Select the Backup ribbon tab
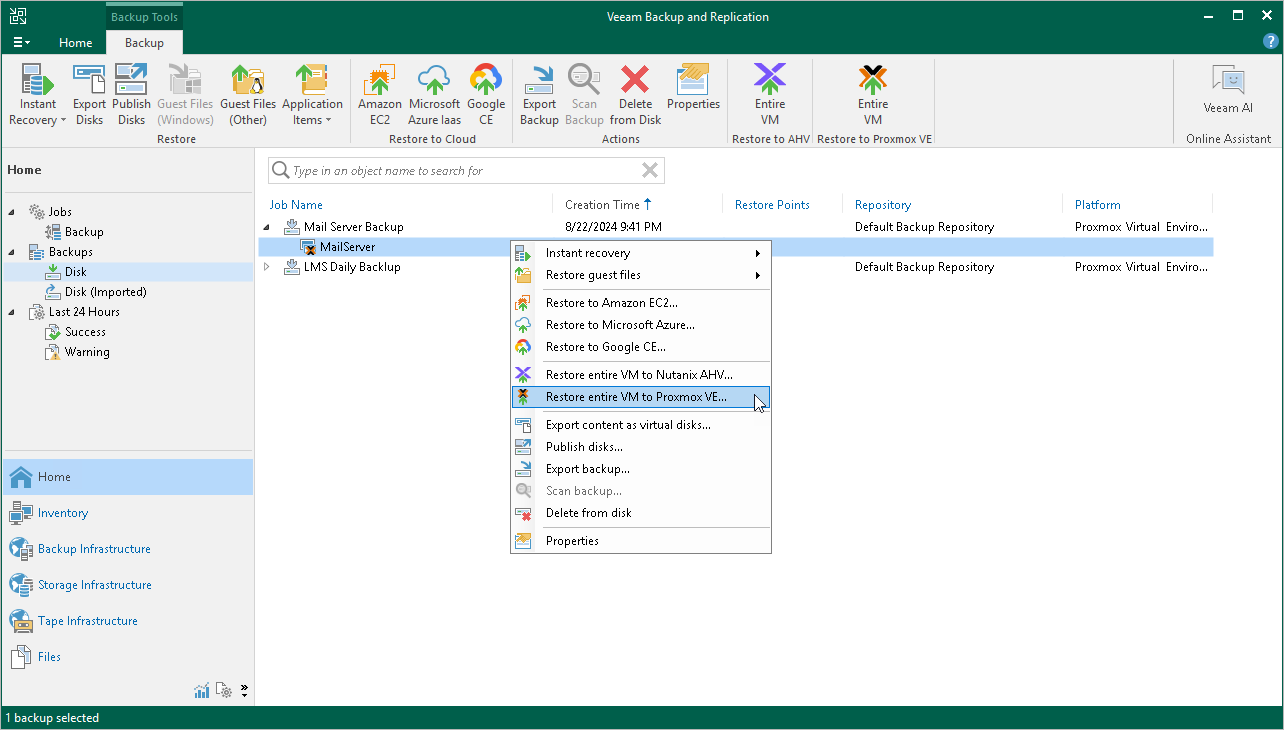The image size is (1284, 730). (x=144, y=42)
